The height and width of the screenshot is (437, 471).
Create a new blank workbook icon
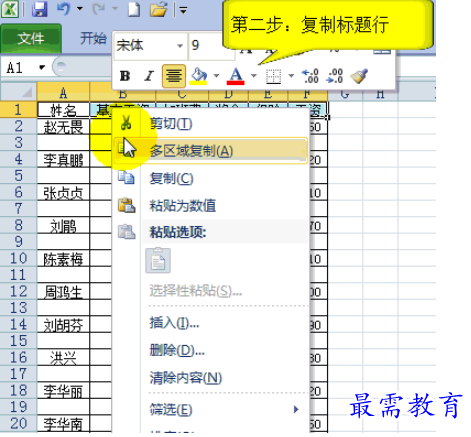(x=134, y=9)
